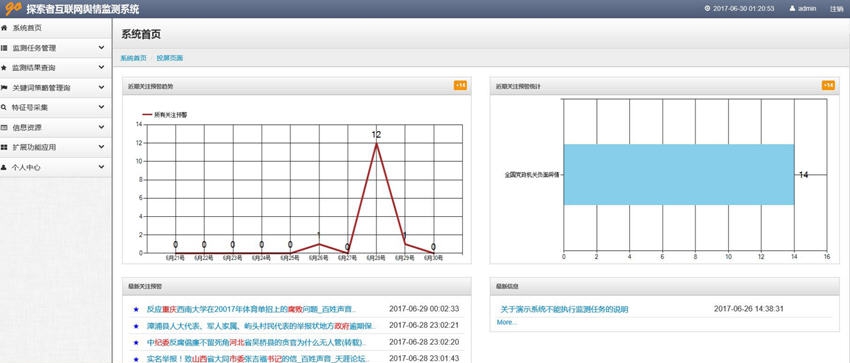Screen dimensions: 850x363
Task: Expand the 信息资源 chevron
Action: point(101,127)
